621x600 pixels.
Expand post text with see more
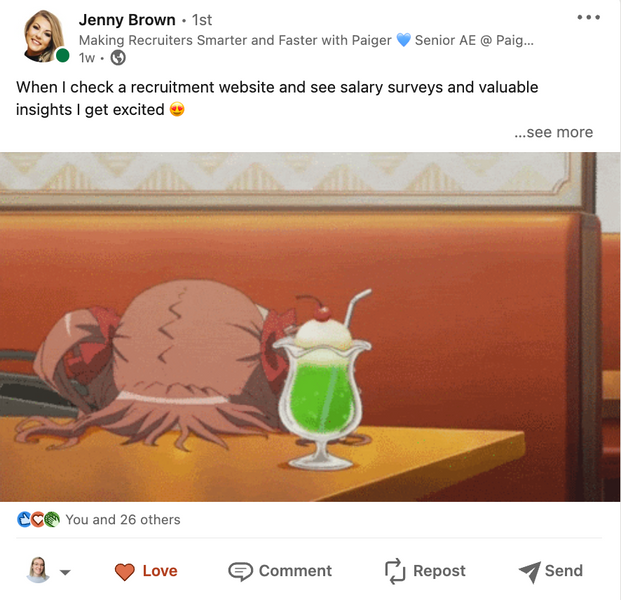[x=553, y=132]
